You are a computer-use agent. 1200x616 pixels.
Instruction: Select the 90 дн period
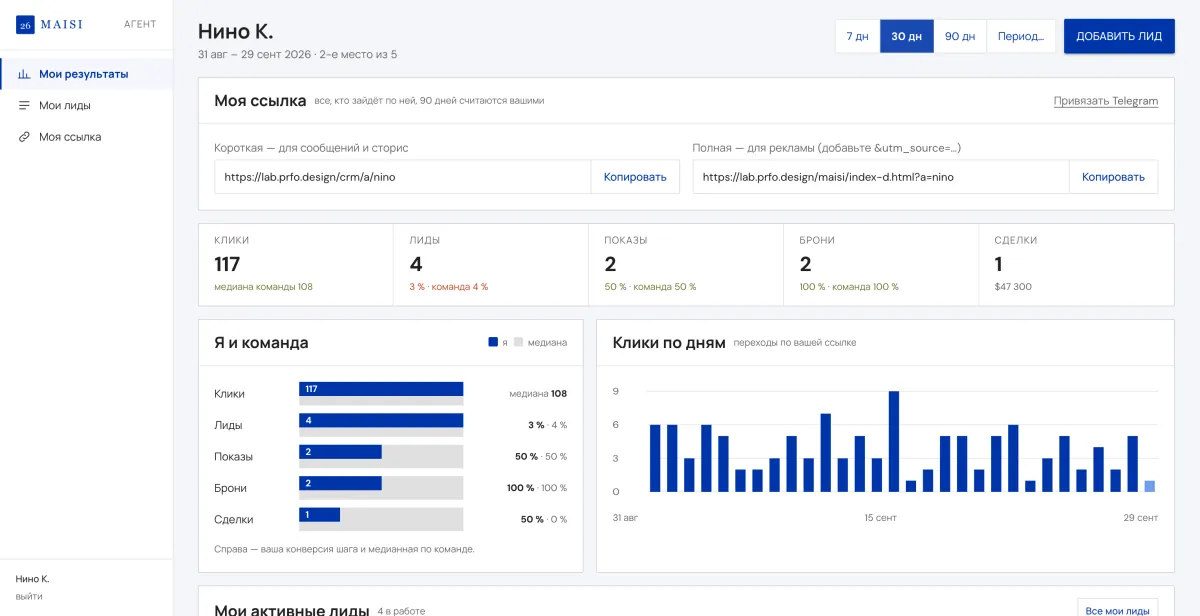(x=960, y=36)
